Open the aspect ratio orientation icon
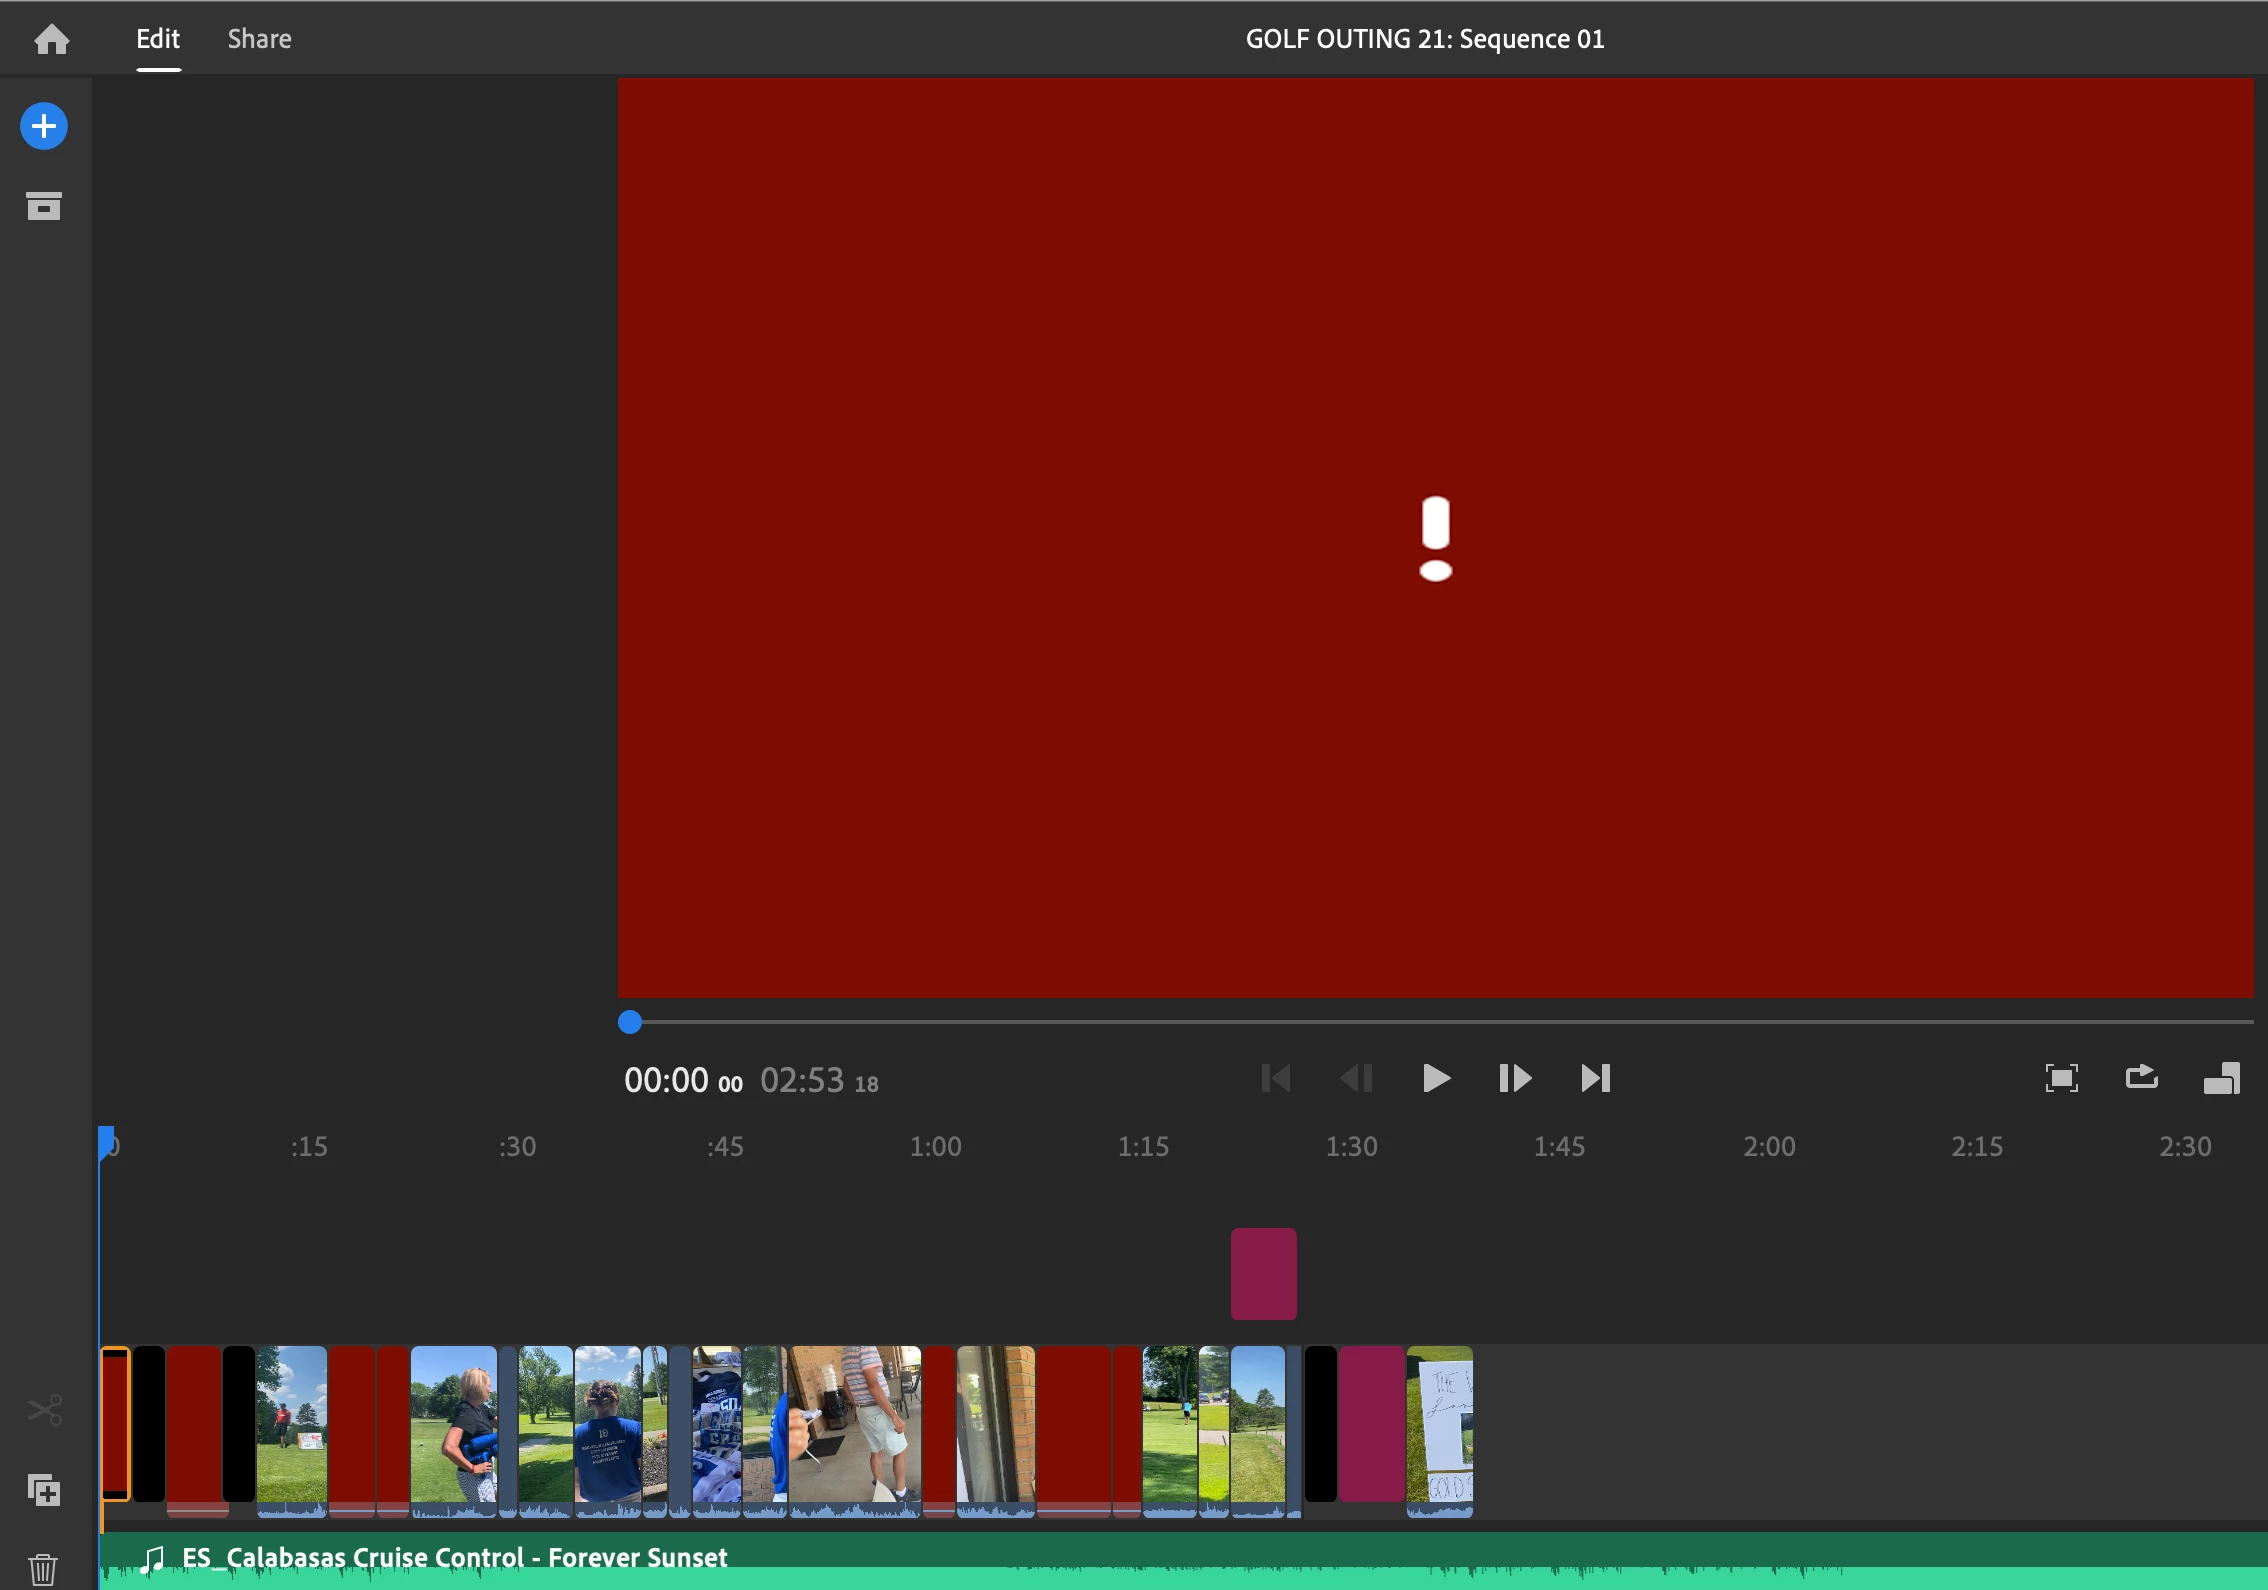This screenshot has height=1590, width=2268. (2221, 1078)
